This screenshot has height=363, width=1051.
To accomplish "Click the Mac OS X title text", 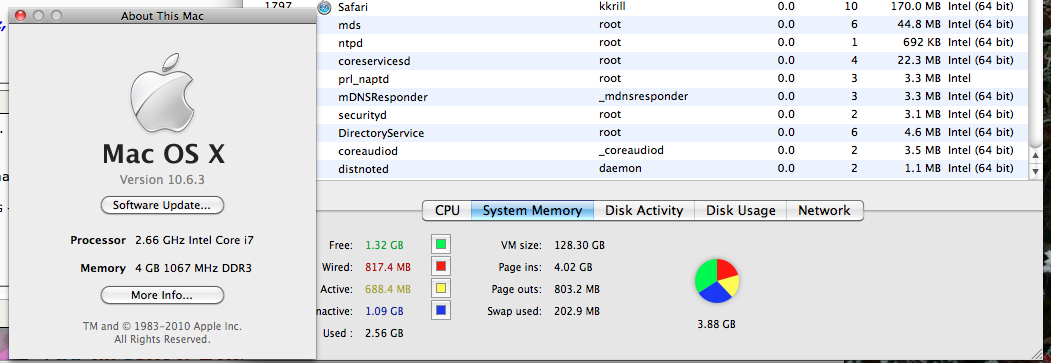I will pos(163,154).
